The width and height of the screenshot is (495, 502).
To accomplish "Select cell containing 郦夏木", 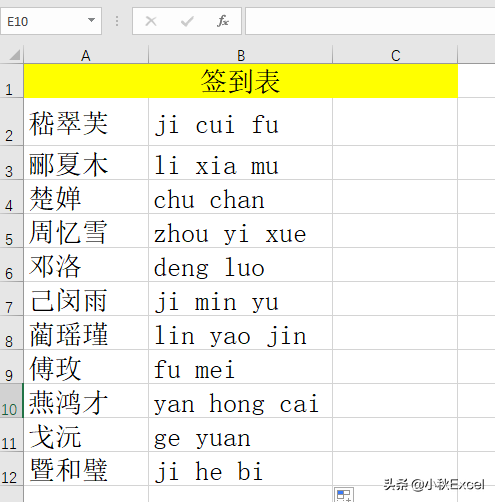I will 86,163.
